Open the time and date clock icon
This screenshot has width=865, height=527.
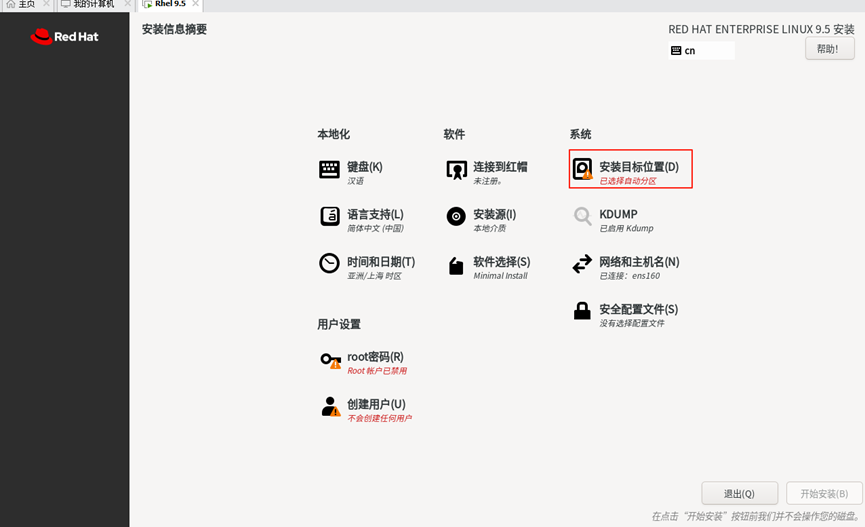(x=329, y=263)
